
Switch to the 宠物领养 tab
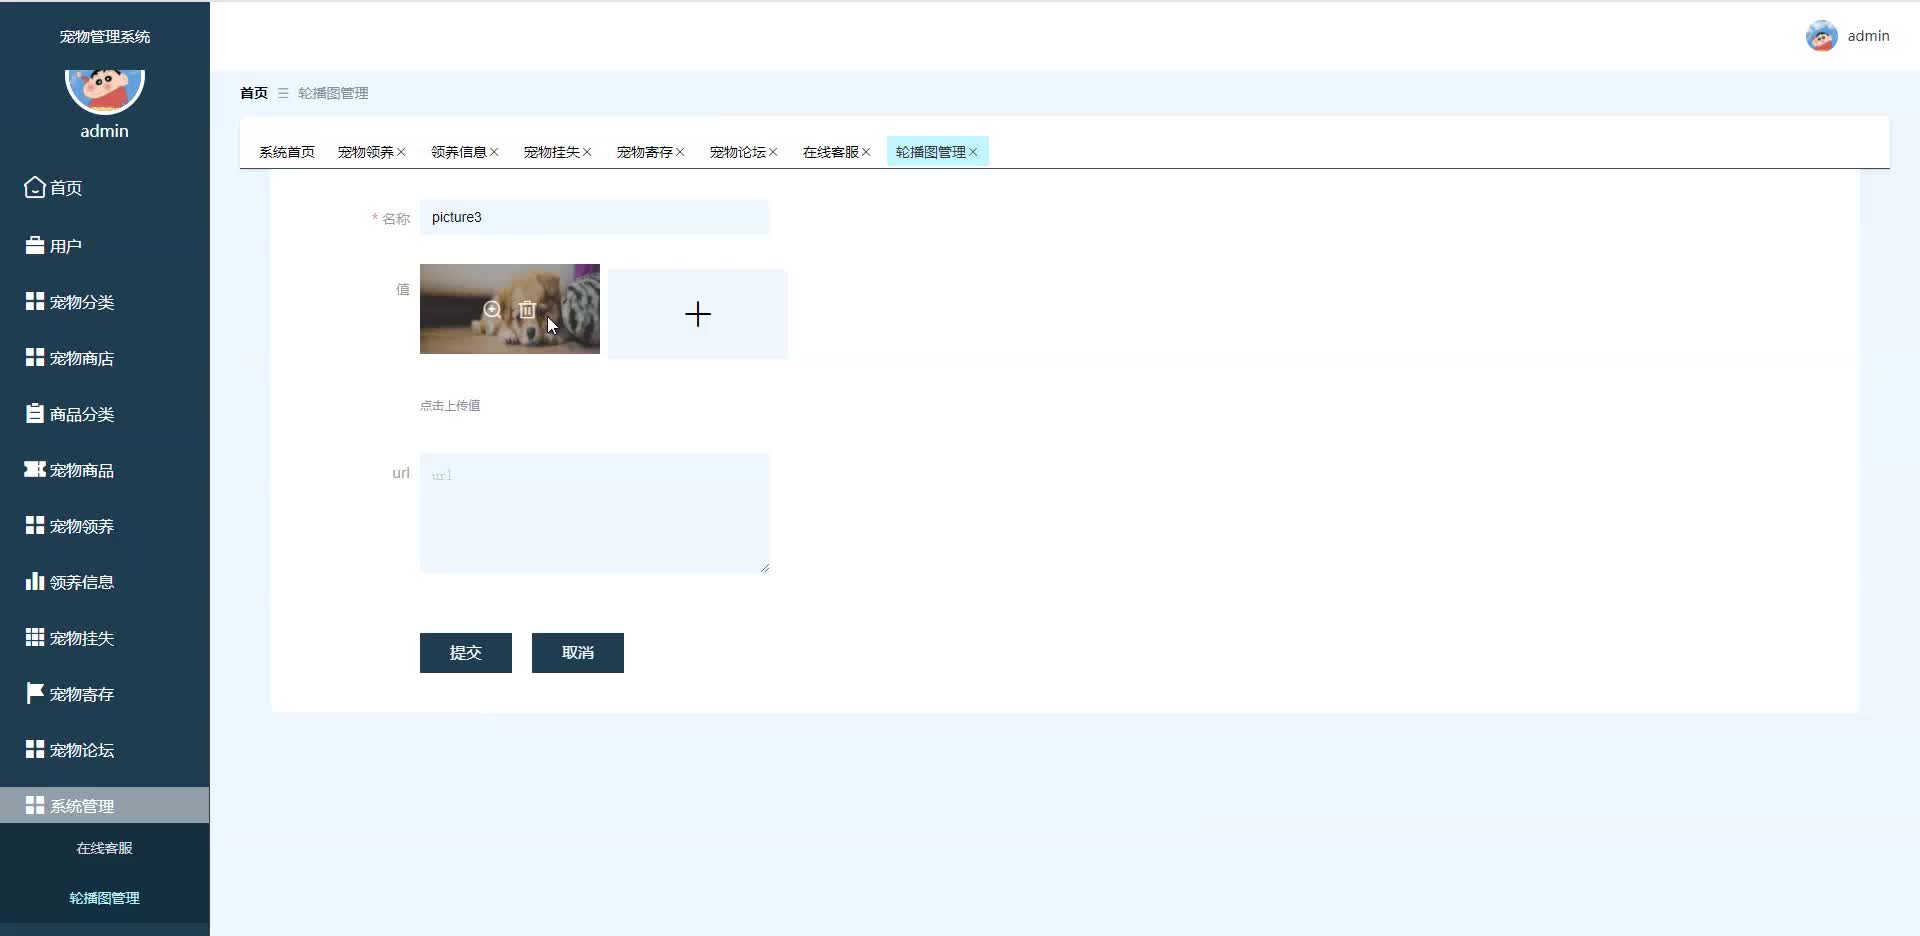[x=366, y=152]
